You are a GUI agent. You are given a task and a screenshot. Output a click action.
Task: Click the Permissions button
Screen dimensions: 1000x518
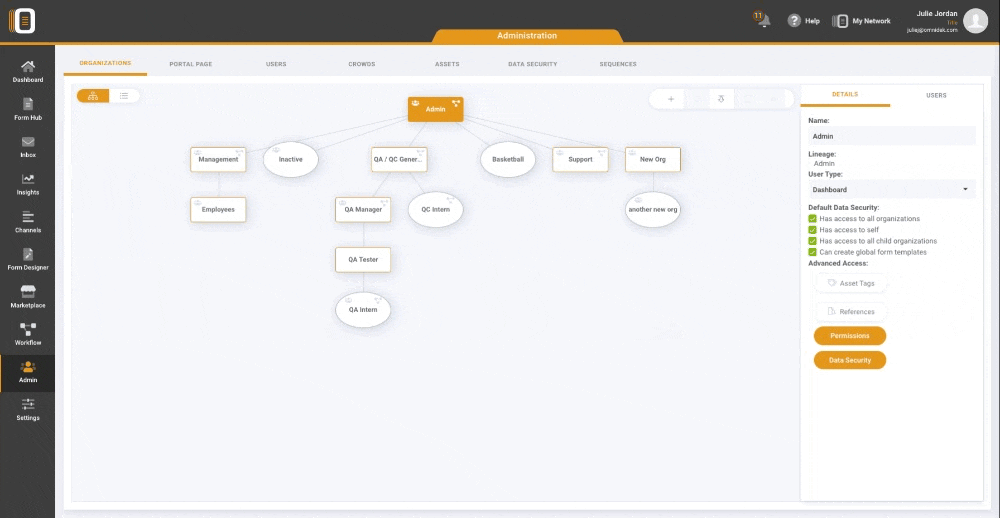coord(849,336)
